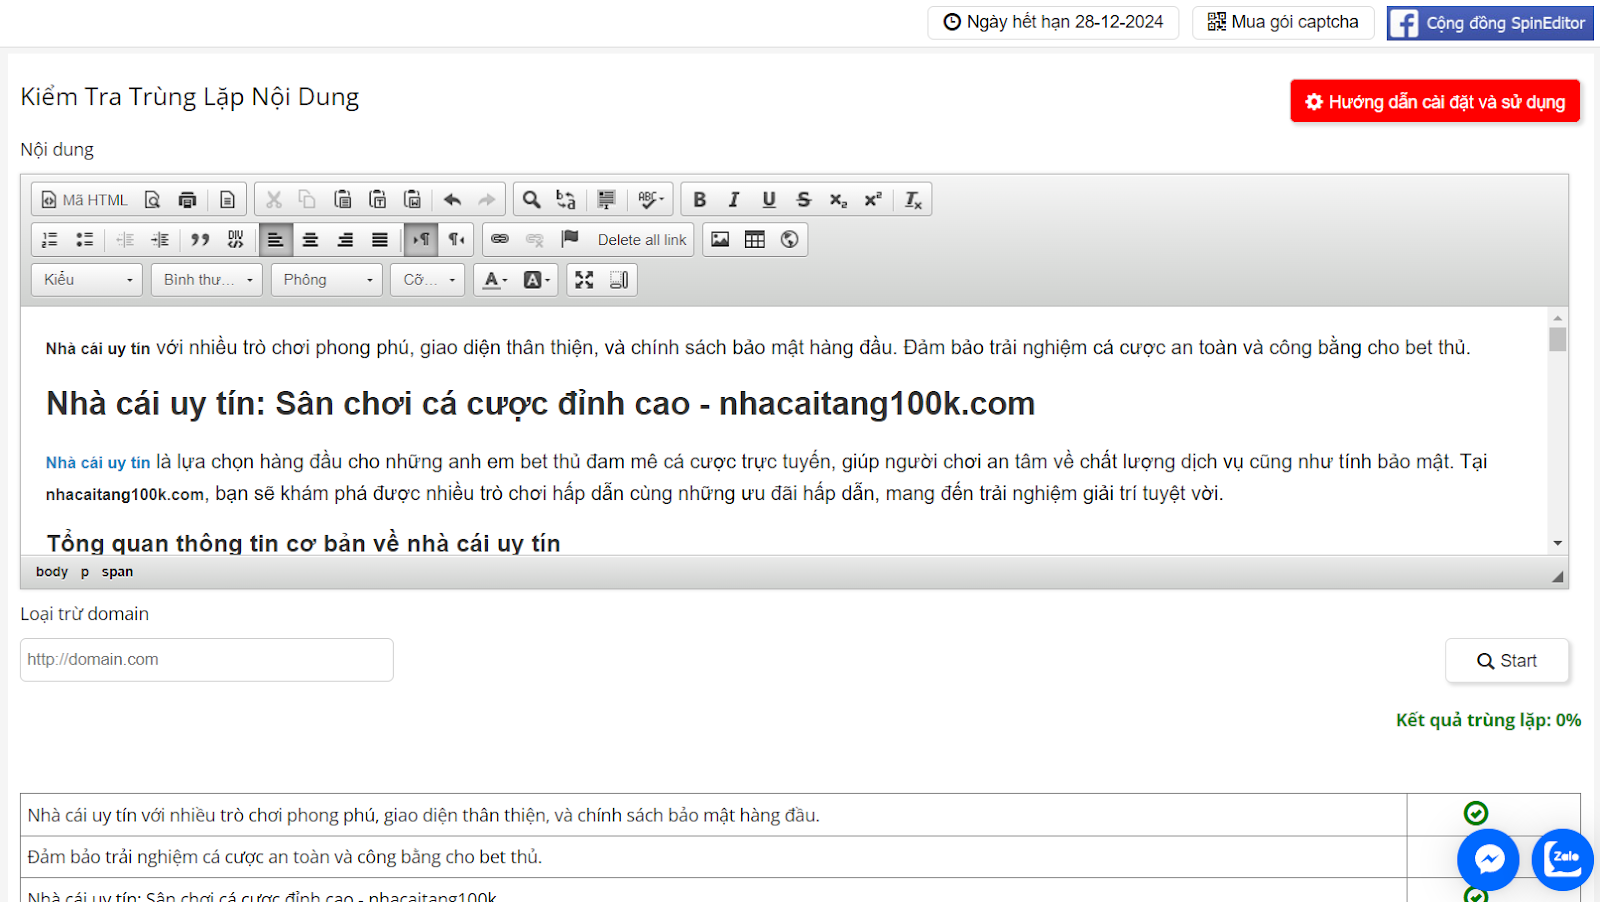Open the background color picker
Viewport: 1600px width, 902px height.
[537, 280]
